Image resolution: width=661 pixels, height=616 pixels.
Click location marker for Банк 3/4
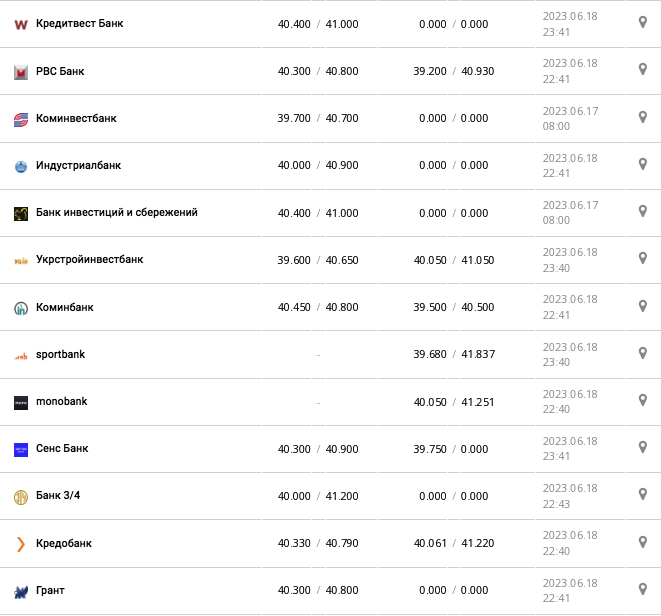tap(643, 495)
